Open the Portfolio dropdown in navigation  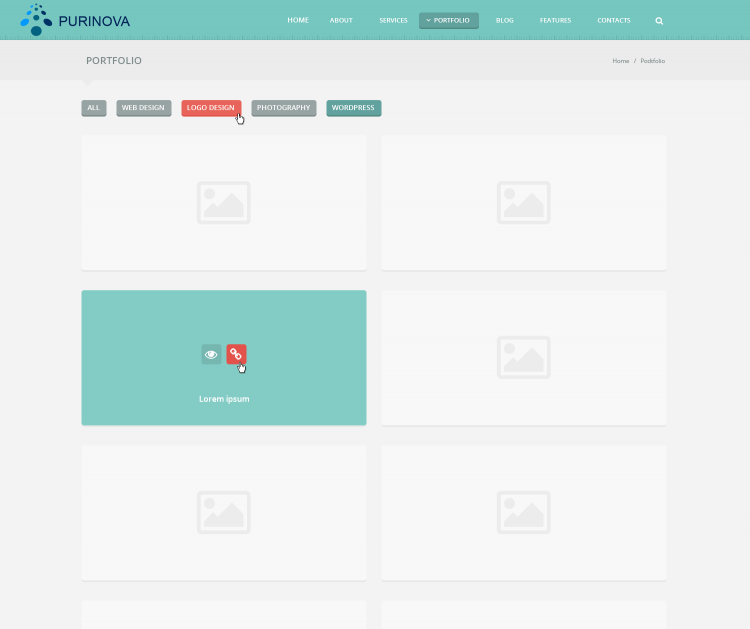coord(449,20)
